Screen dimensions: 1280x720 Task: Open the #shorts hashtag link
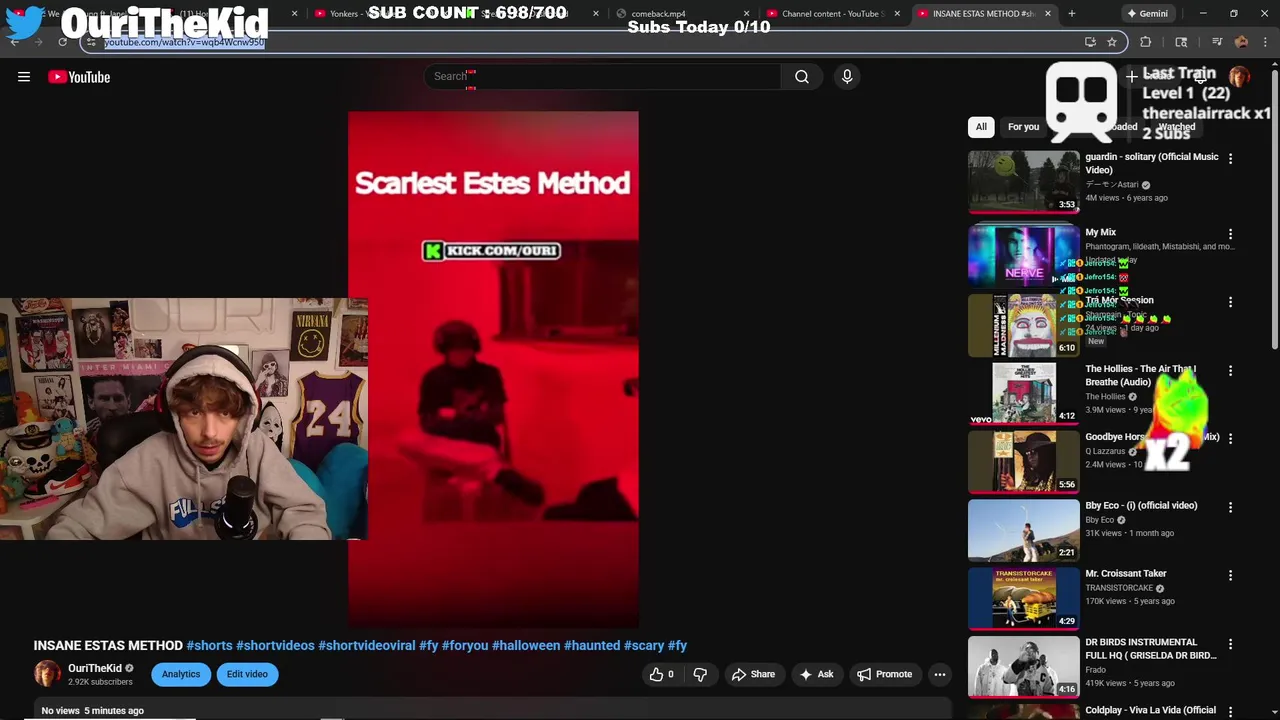click(x=209, y=646)
